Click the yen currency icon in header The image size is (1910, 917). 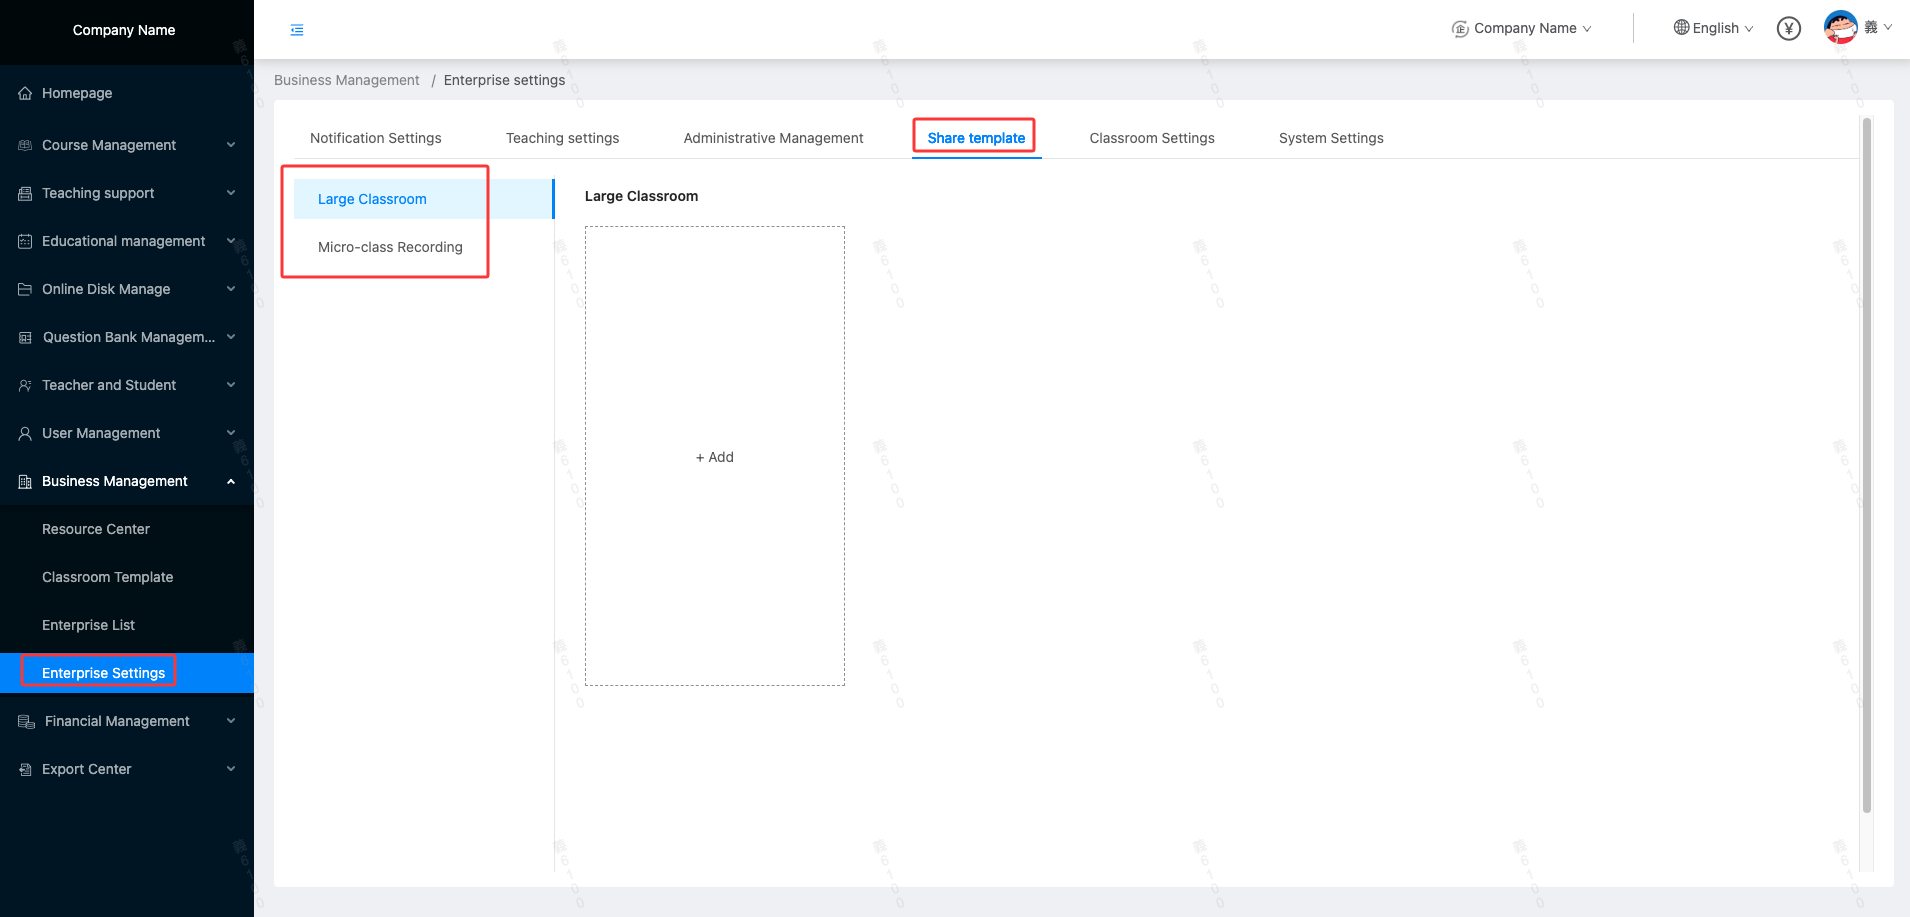1788,29
